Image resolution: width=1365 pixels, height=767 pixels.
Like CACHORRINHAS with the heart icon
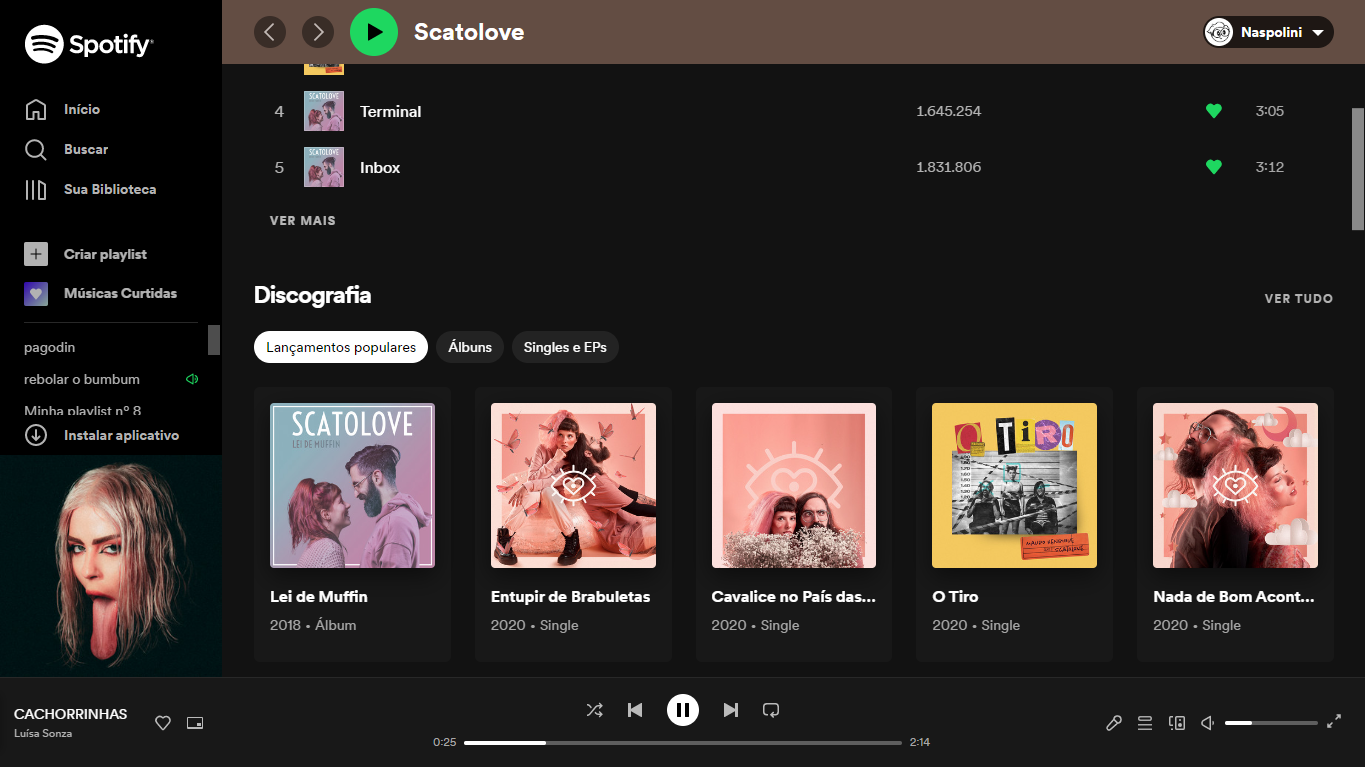point(163,723)
